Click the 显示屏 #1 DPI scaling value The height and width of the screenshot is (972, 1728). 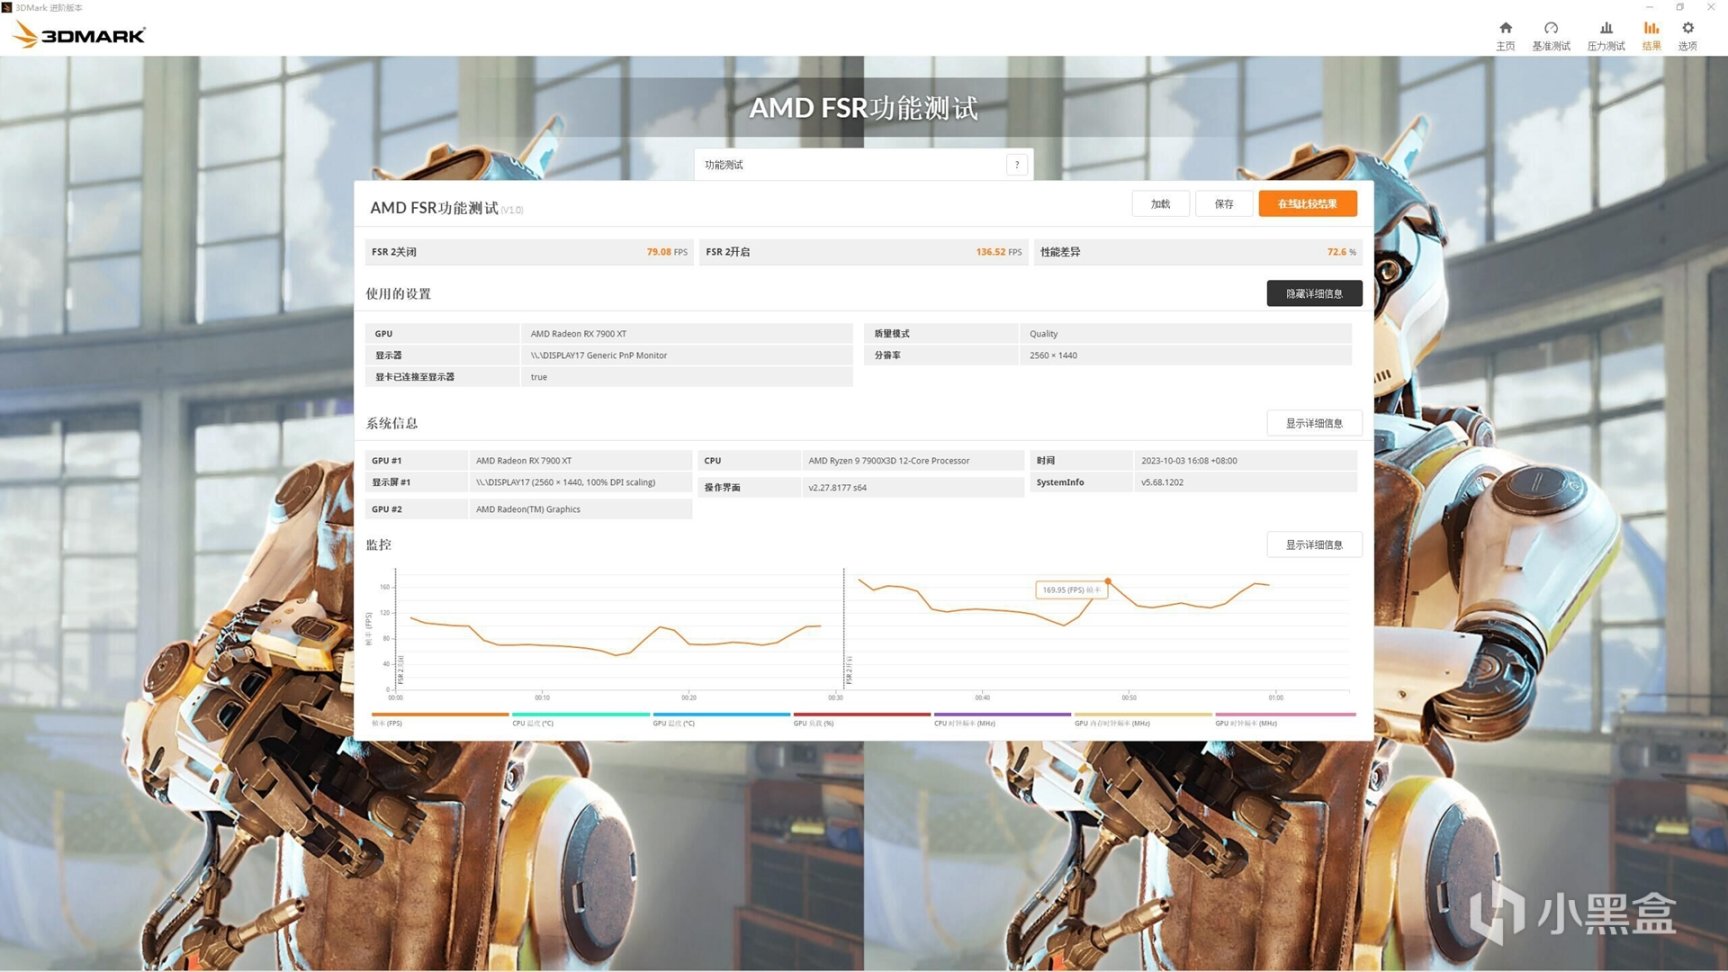coord(566,482)
